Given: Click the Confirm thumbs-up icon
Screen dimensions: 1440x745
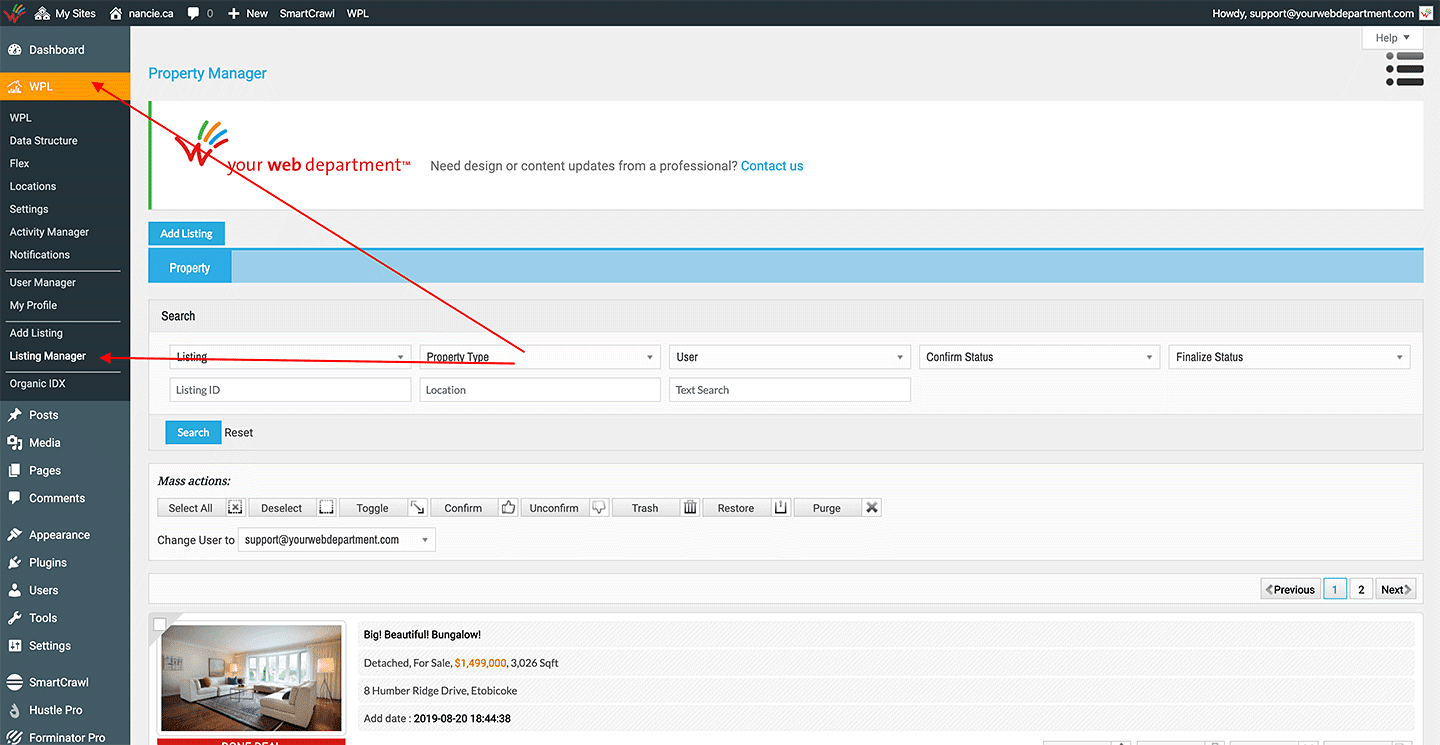Looking at the screenshot, I should point(508,508).
